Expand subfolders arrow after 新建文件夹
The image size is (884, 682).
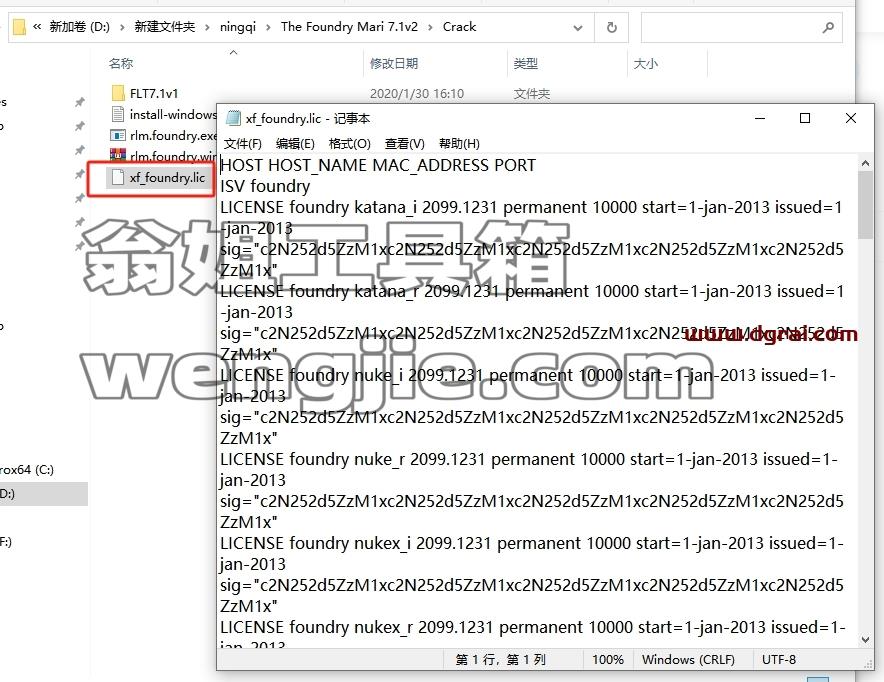coord(207,27)
